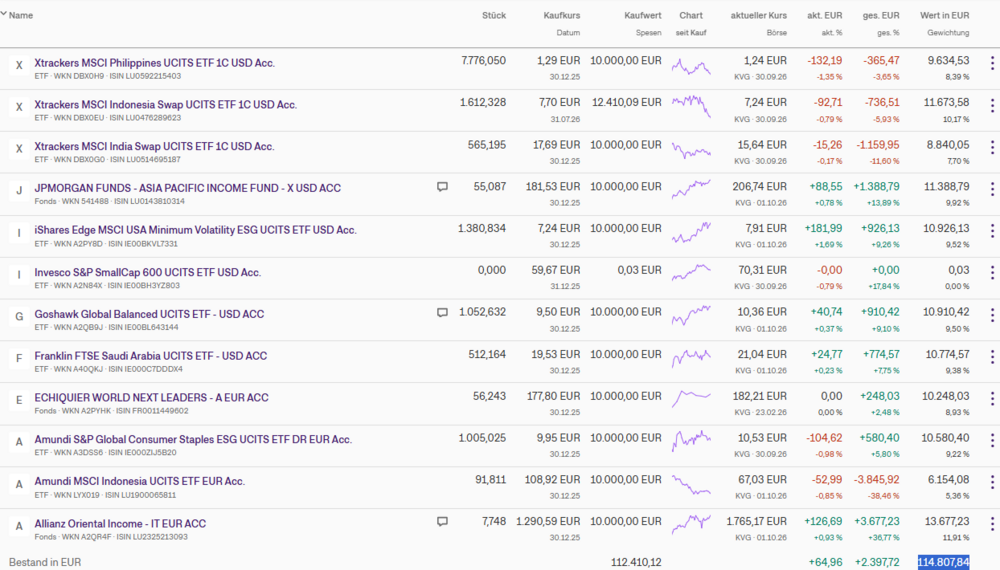Open the three-dot menu for Amundi S&P Global Consumer Staples
This screenshot has width=1000, height=570.
coord(992,441)
